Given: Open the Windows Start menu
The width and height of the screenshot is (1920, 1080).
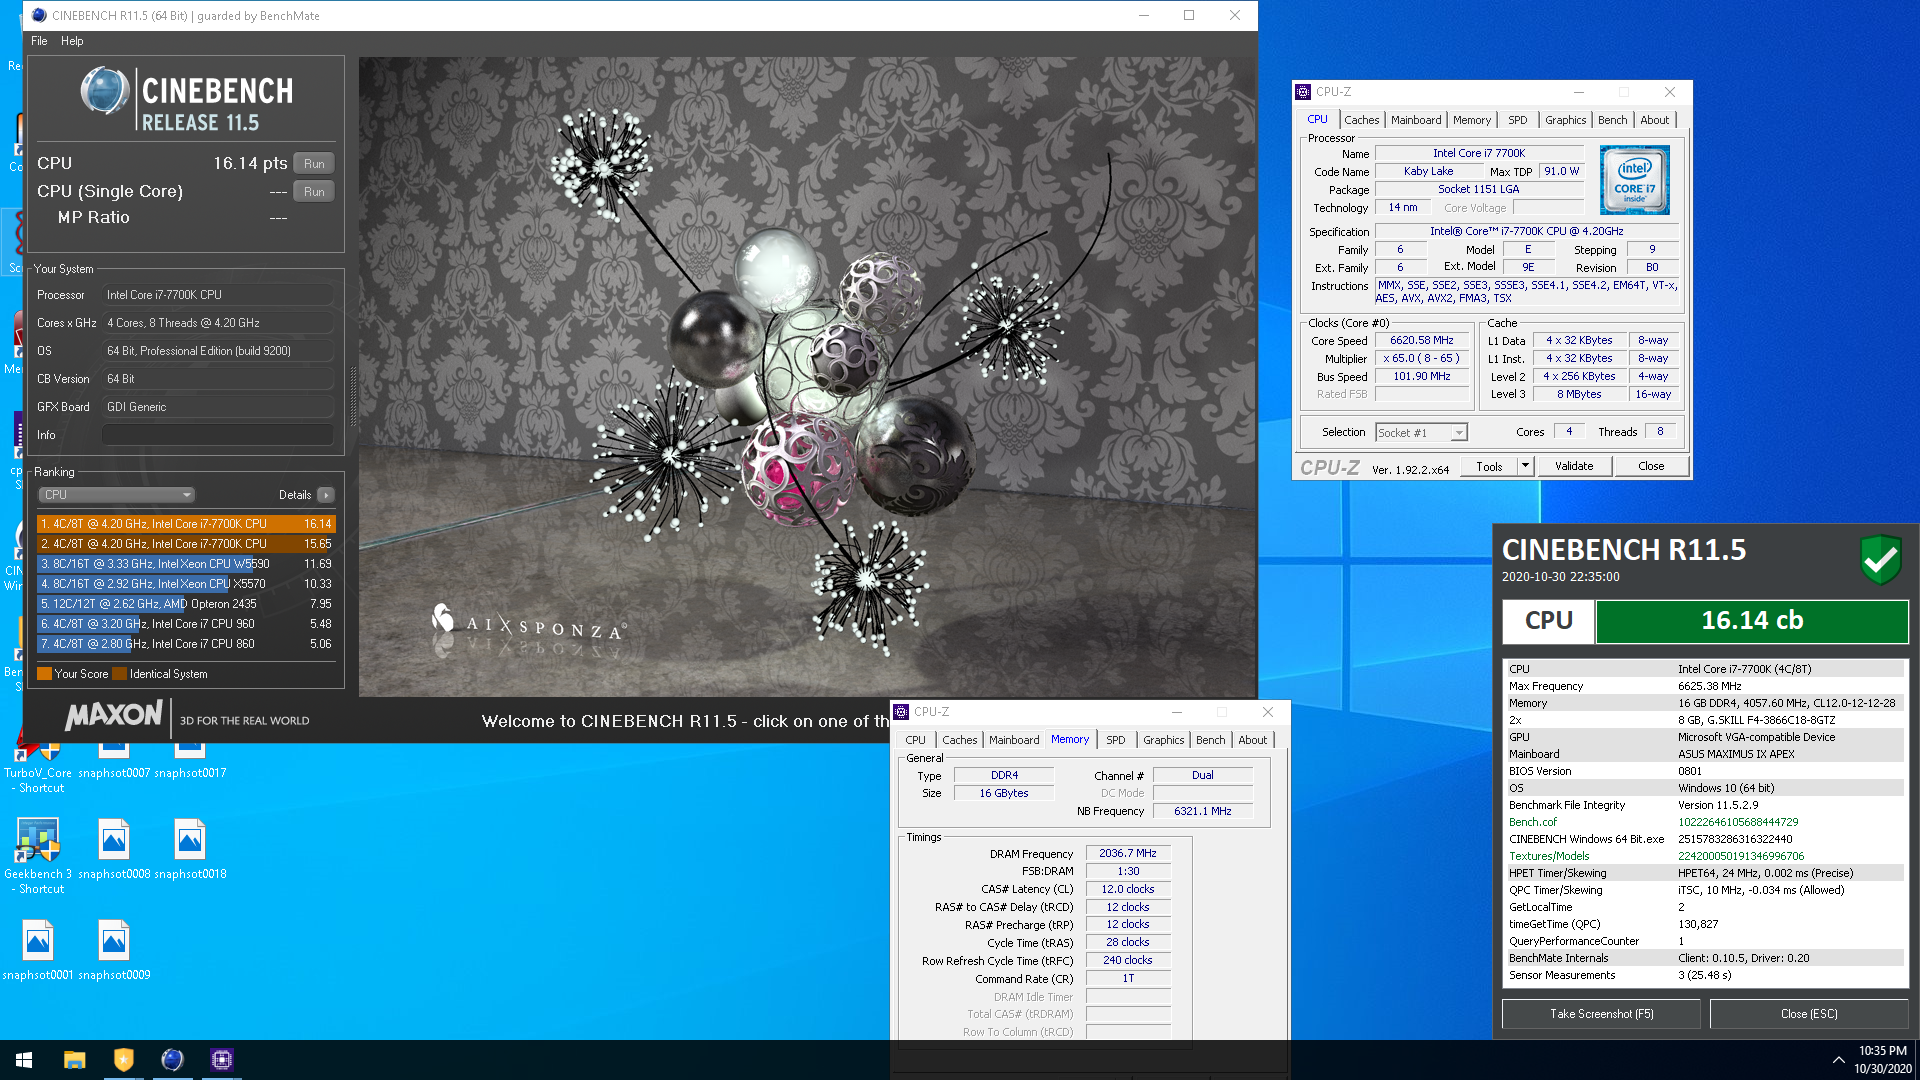Looking at the screenshot, I should point(24,1060).
